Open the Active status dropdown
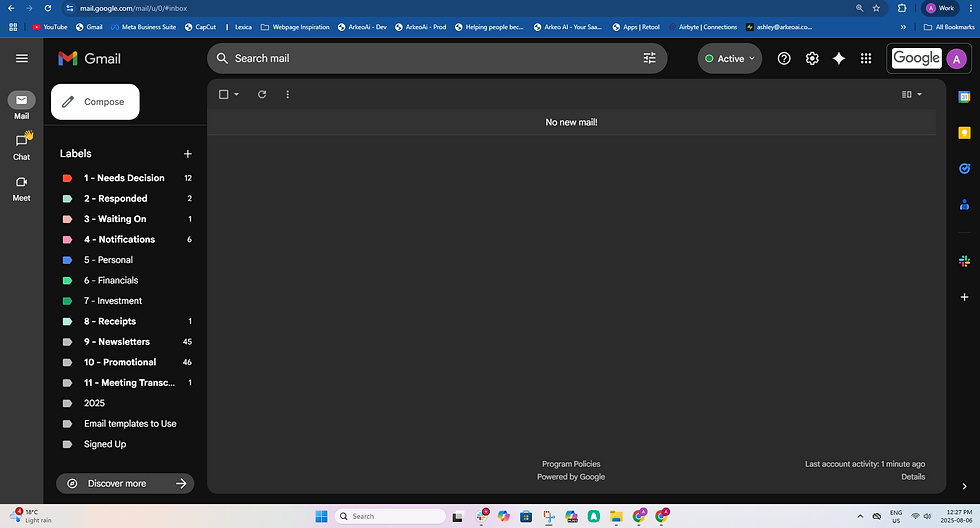980x528 pixels. pos(729,58)
